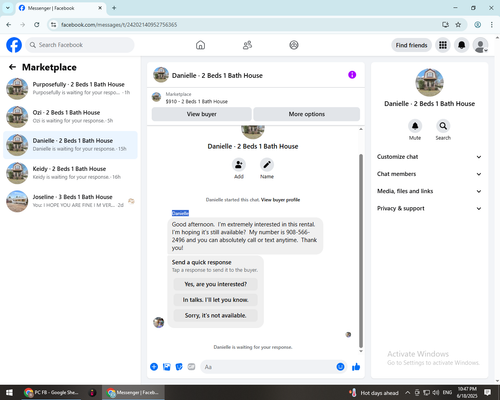Expand Media, files and links section
Image resolution: width=500 pixels, height=400 pixels.
click(429, 191)
